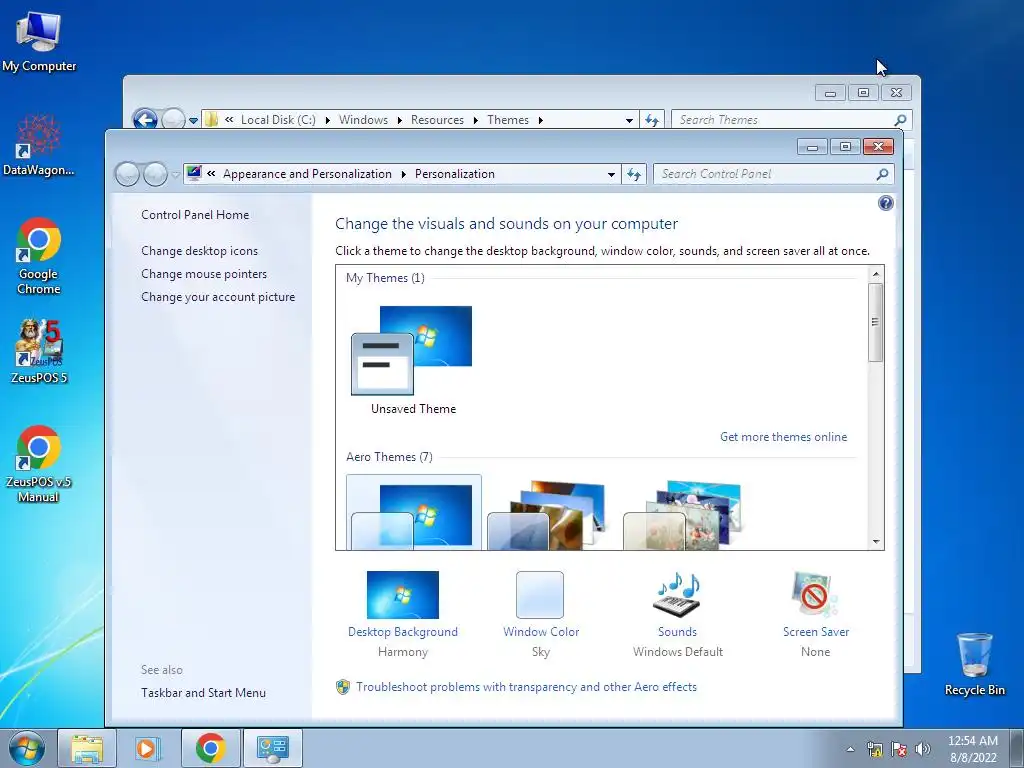Expand the arrow after Local Disk (C:)

327,120
